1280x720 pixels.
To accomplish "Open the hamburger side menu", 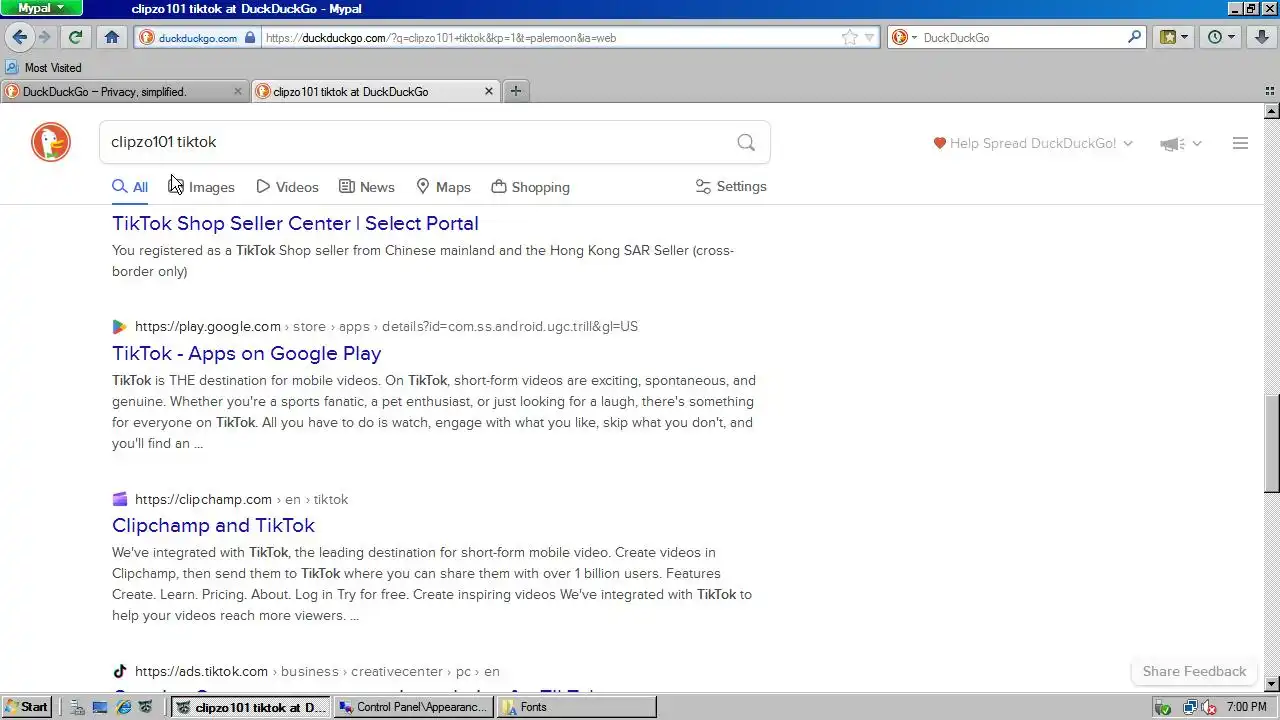I will tap(1240, 143).
